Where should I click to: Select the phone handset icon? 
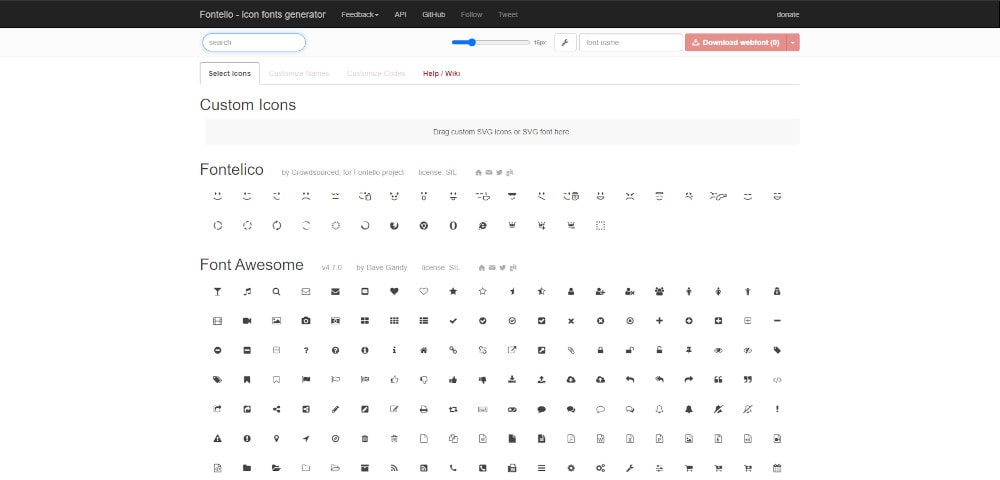pos(453,468)
